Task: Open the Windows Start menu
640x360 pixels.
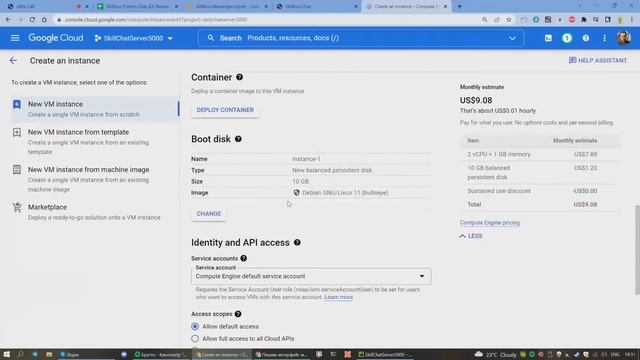Action: (x=7, y=354)
